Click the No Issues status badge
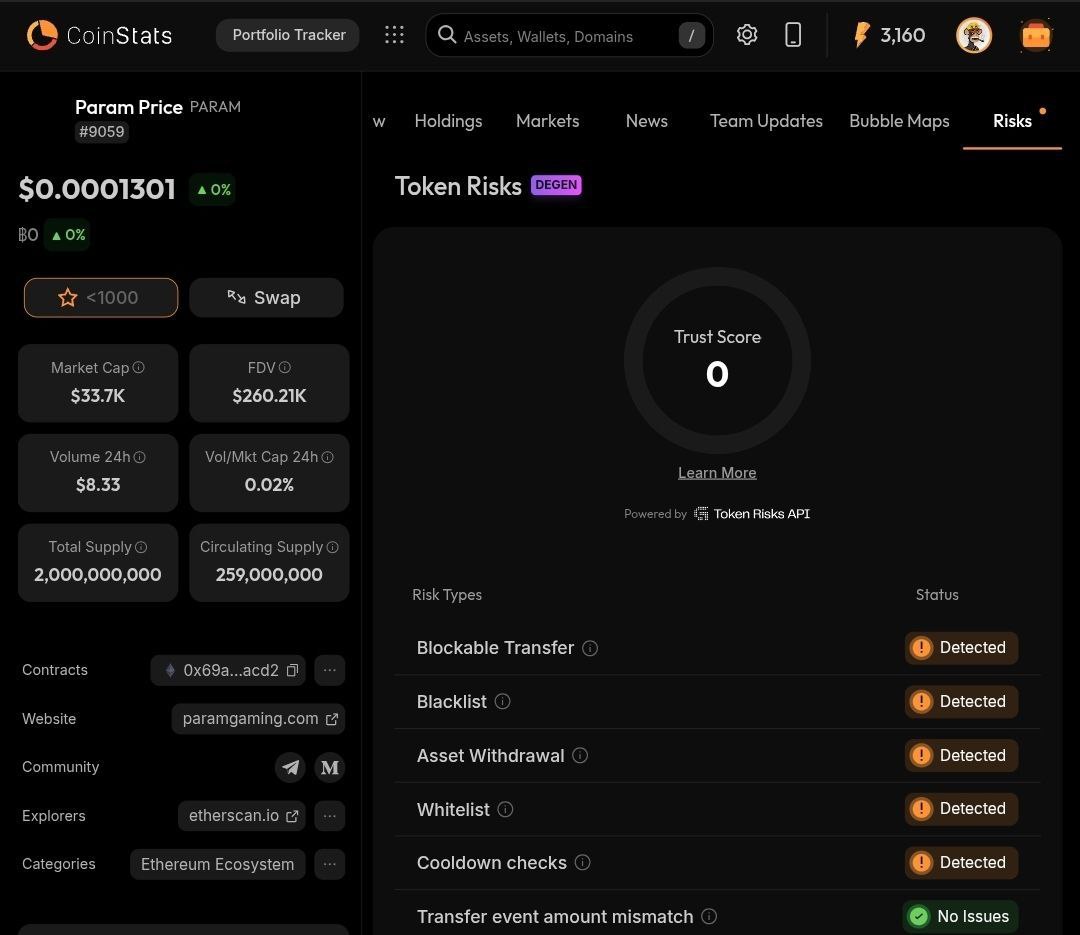 (960, 916)
